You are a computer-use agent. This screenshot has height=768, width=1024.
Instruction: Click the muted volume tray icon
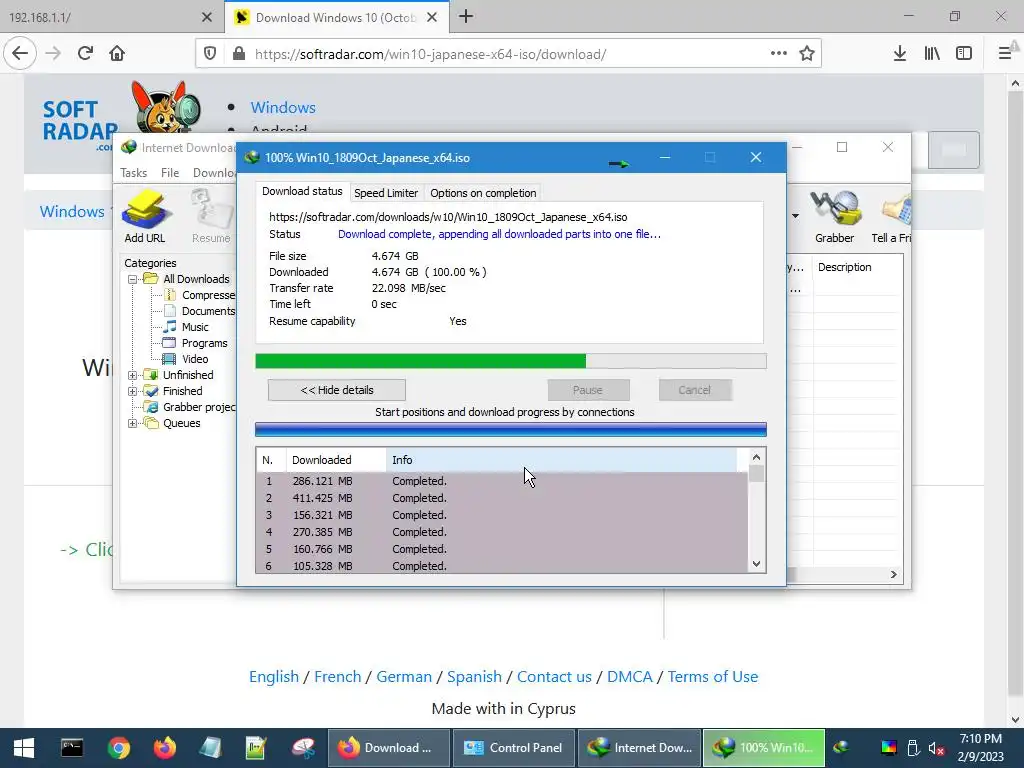click(x=936, y=748)
